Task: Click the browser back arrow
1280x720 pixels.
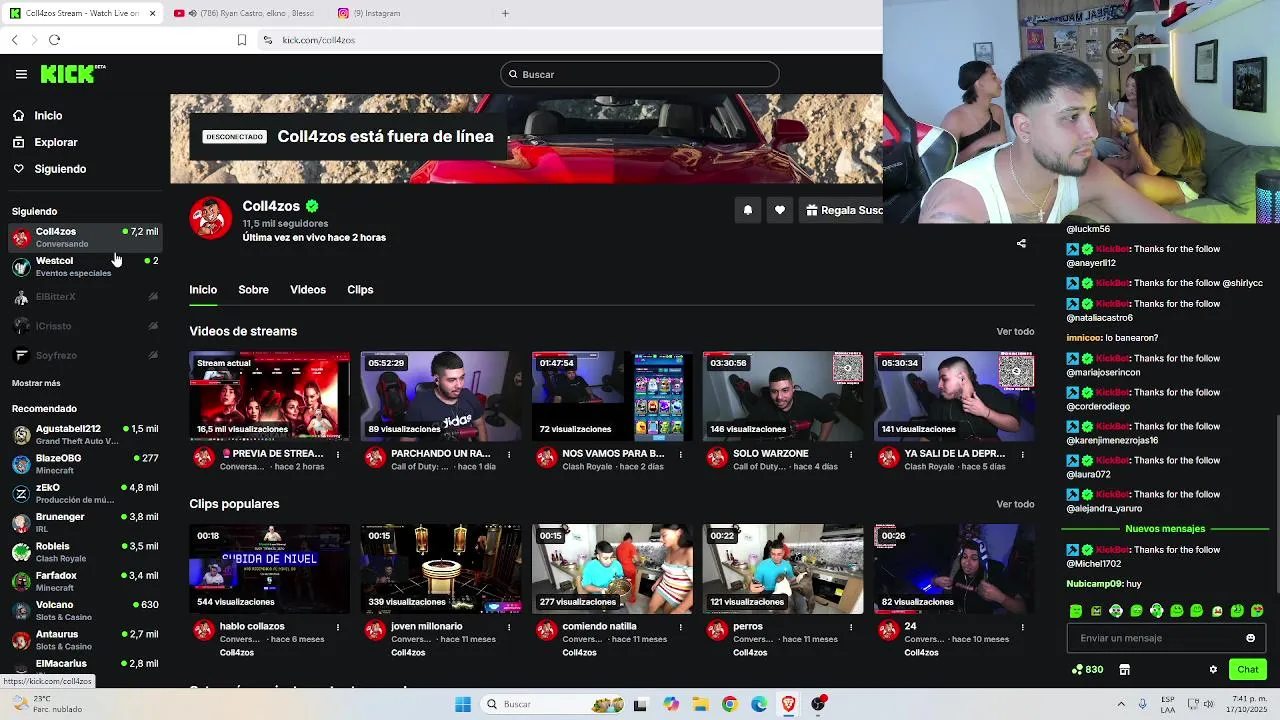Action: coord(15,40)
